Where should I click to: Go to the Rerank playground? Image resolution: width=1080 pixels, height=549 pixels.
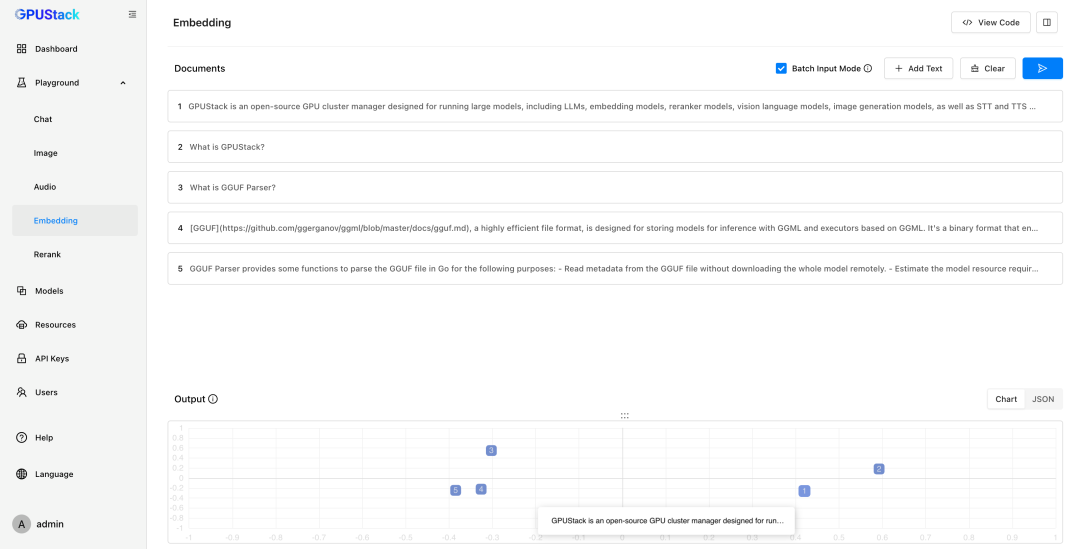point(47,254)
